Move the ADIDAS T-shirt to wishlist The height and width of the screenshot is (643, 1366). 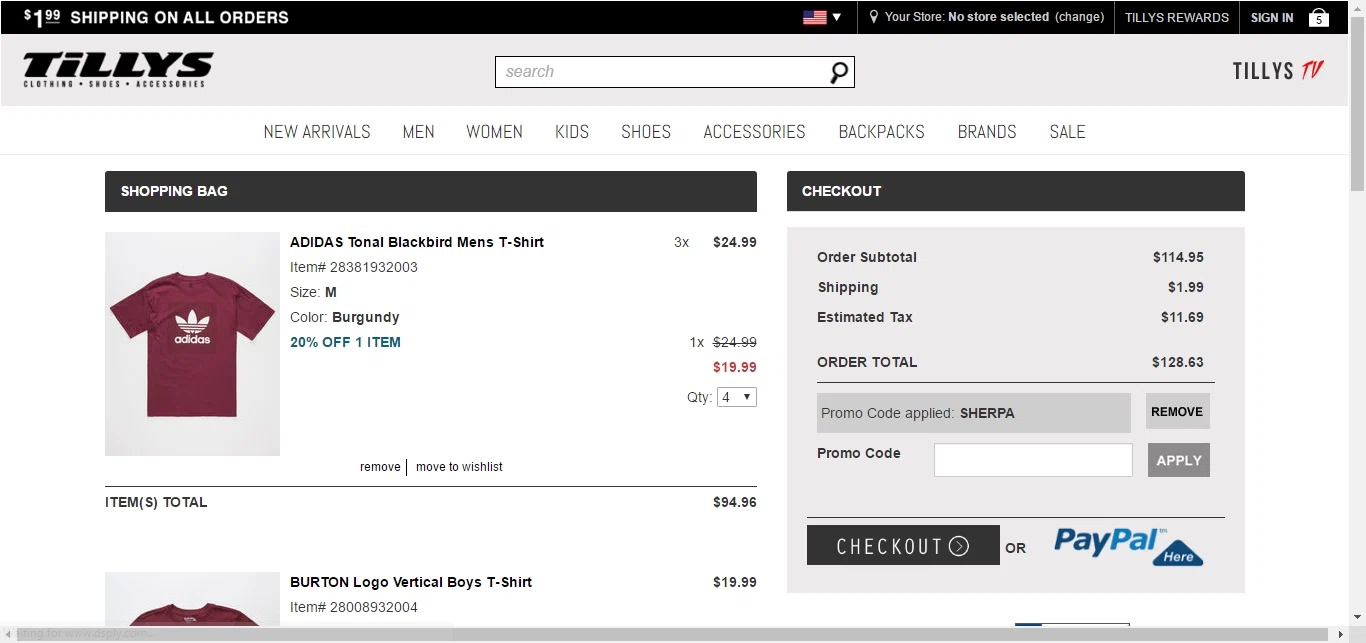pyautogui.click(x=459, y=467)
